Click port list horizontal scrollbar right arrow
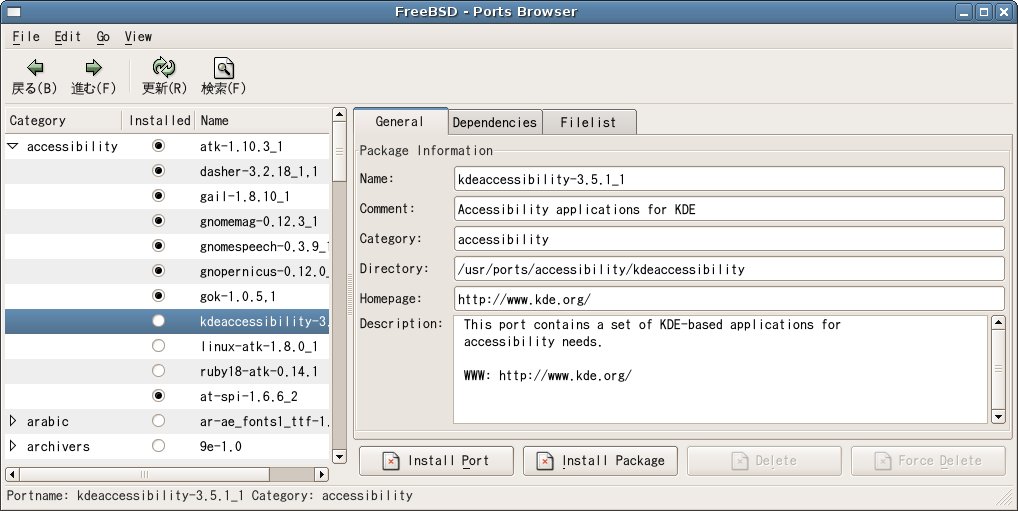Image resolution: width=1018 pixels, height=511 pixels. pos(321,474)
